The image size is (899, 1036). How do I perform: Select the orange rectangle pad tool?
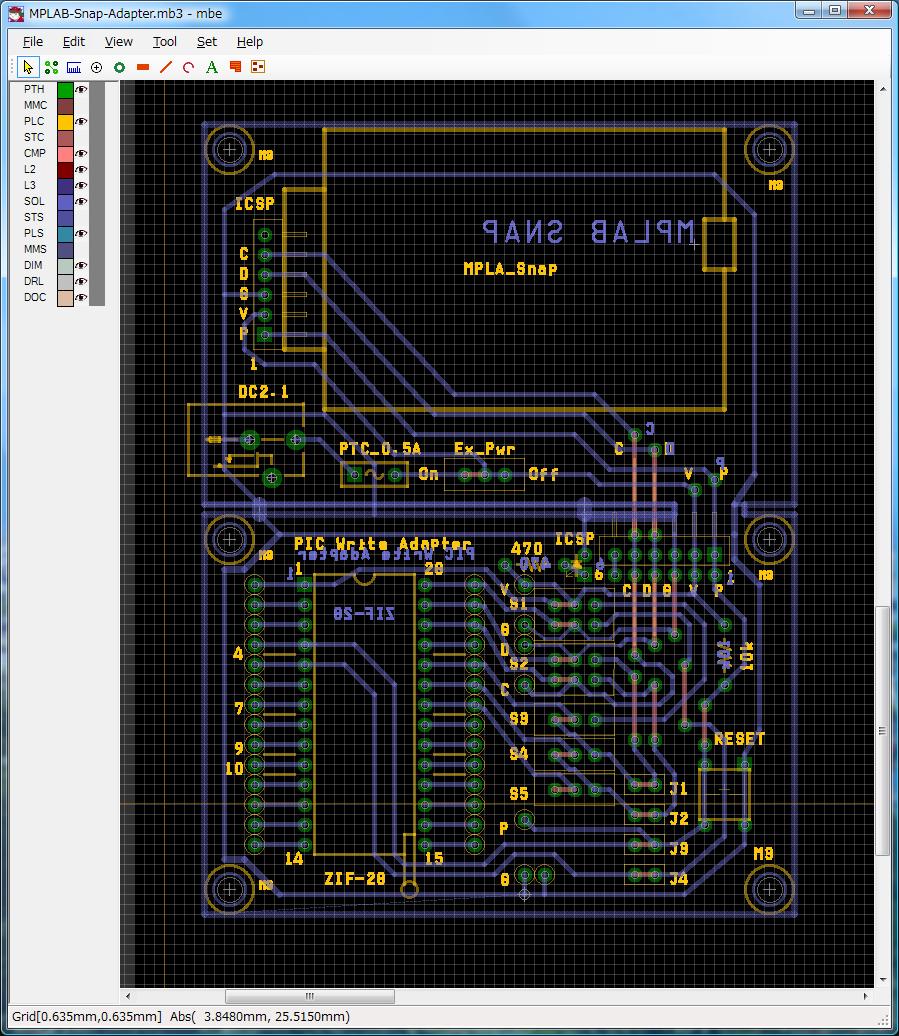point(143,67)
